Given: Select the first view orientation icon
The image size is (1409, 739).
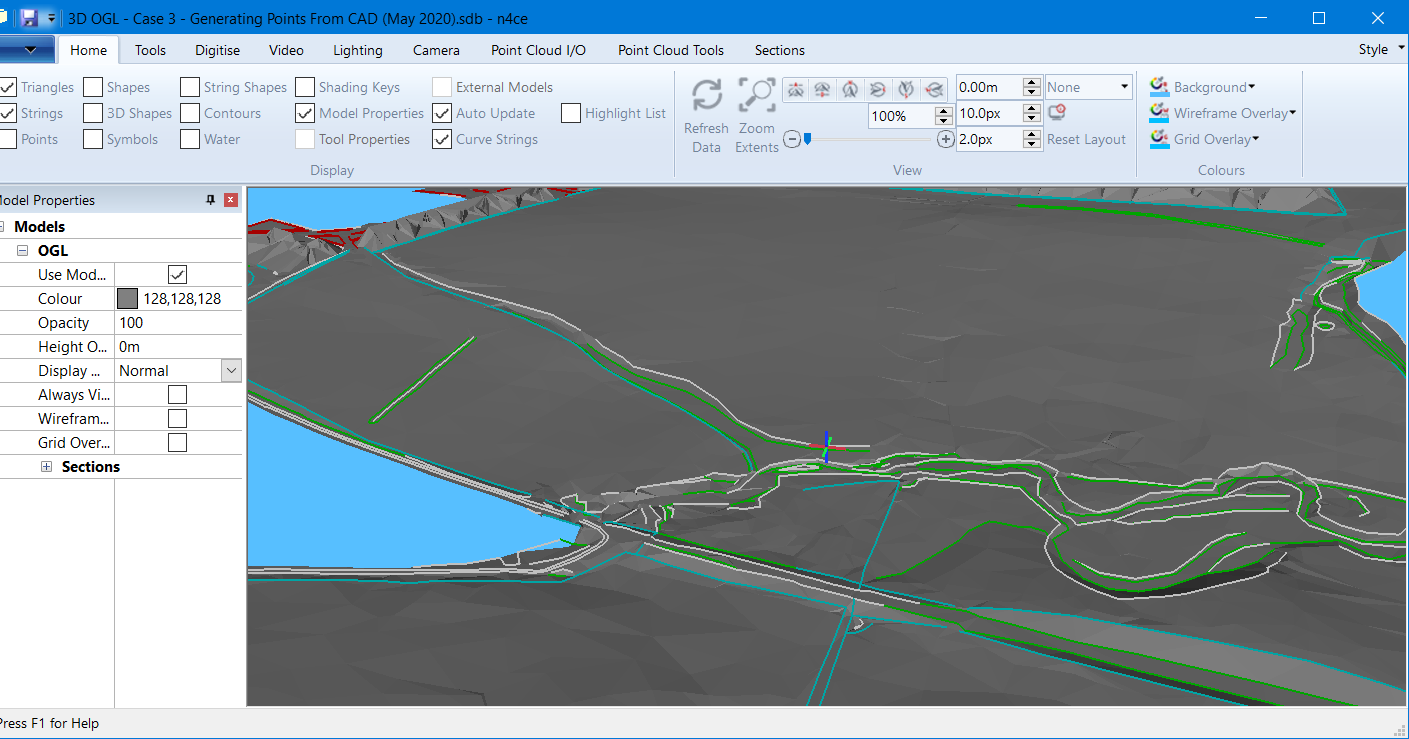Looking at the screenshot, I should pyautogui.click(x=795, y=89).
